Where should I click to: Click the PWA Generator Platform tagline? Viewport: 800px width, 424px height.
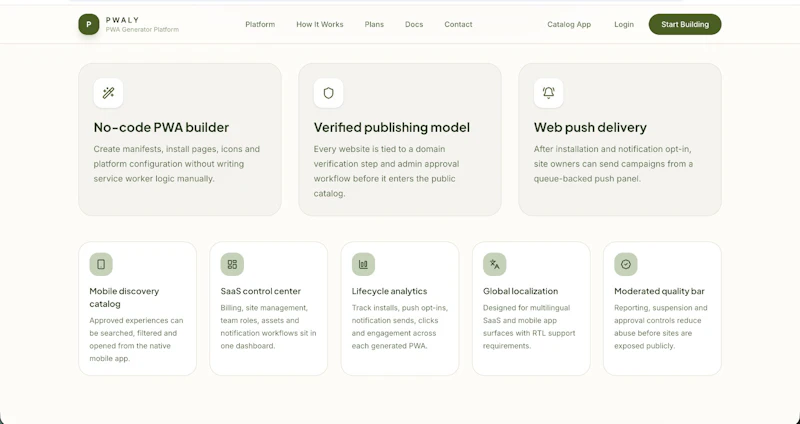[x=142, y=30]
